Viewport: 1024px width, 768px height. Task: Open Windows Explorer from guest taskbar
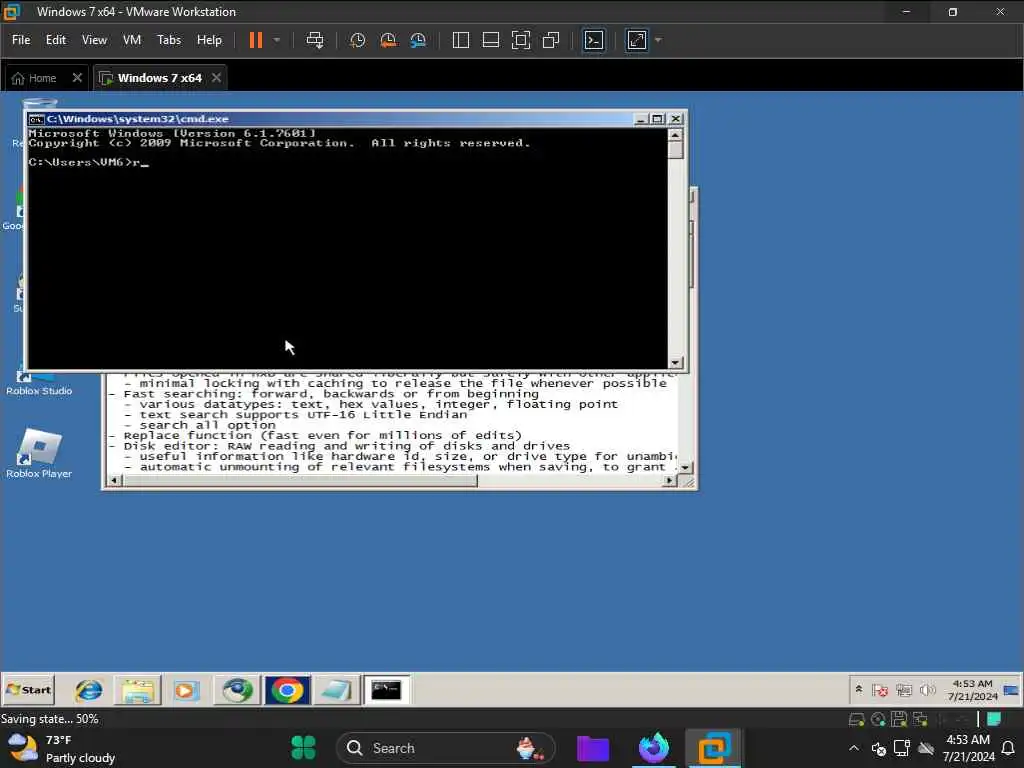(x=138, y=690)
